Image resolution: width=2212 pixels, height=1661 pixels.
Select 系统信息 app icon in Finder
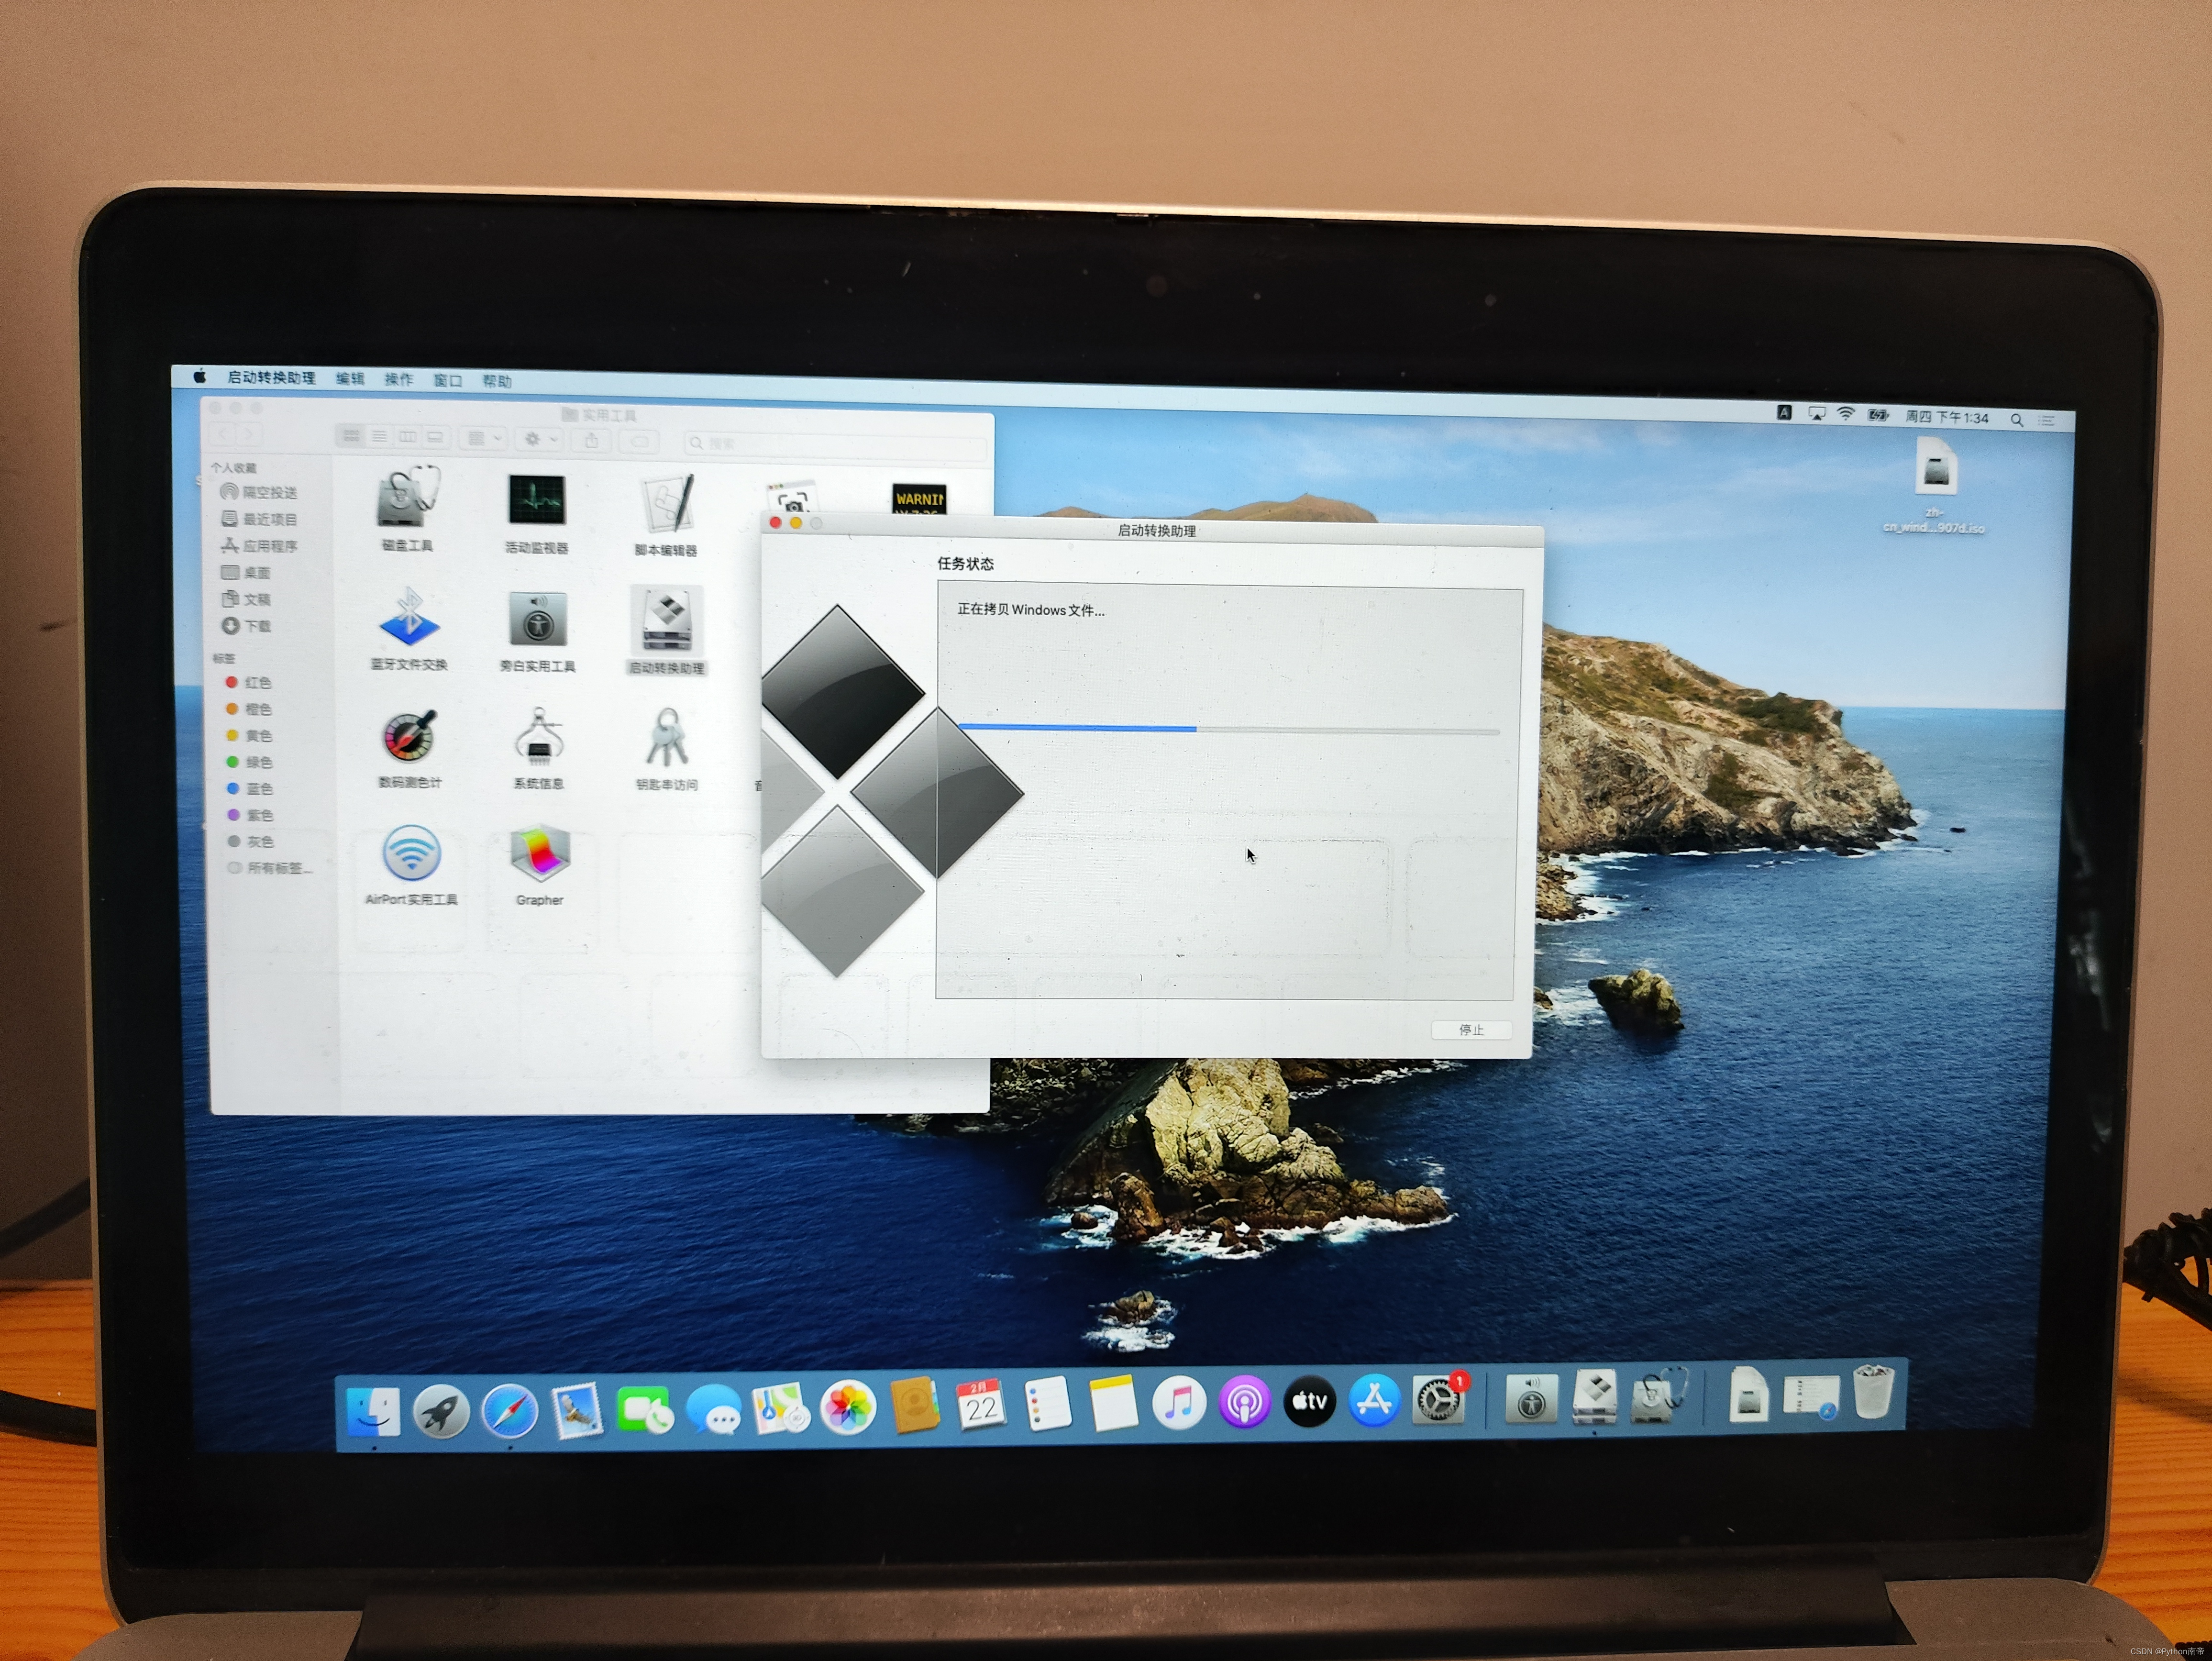click(x=539, y=738)
